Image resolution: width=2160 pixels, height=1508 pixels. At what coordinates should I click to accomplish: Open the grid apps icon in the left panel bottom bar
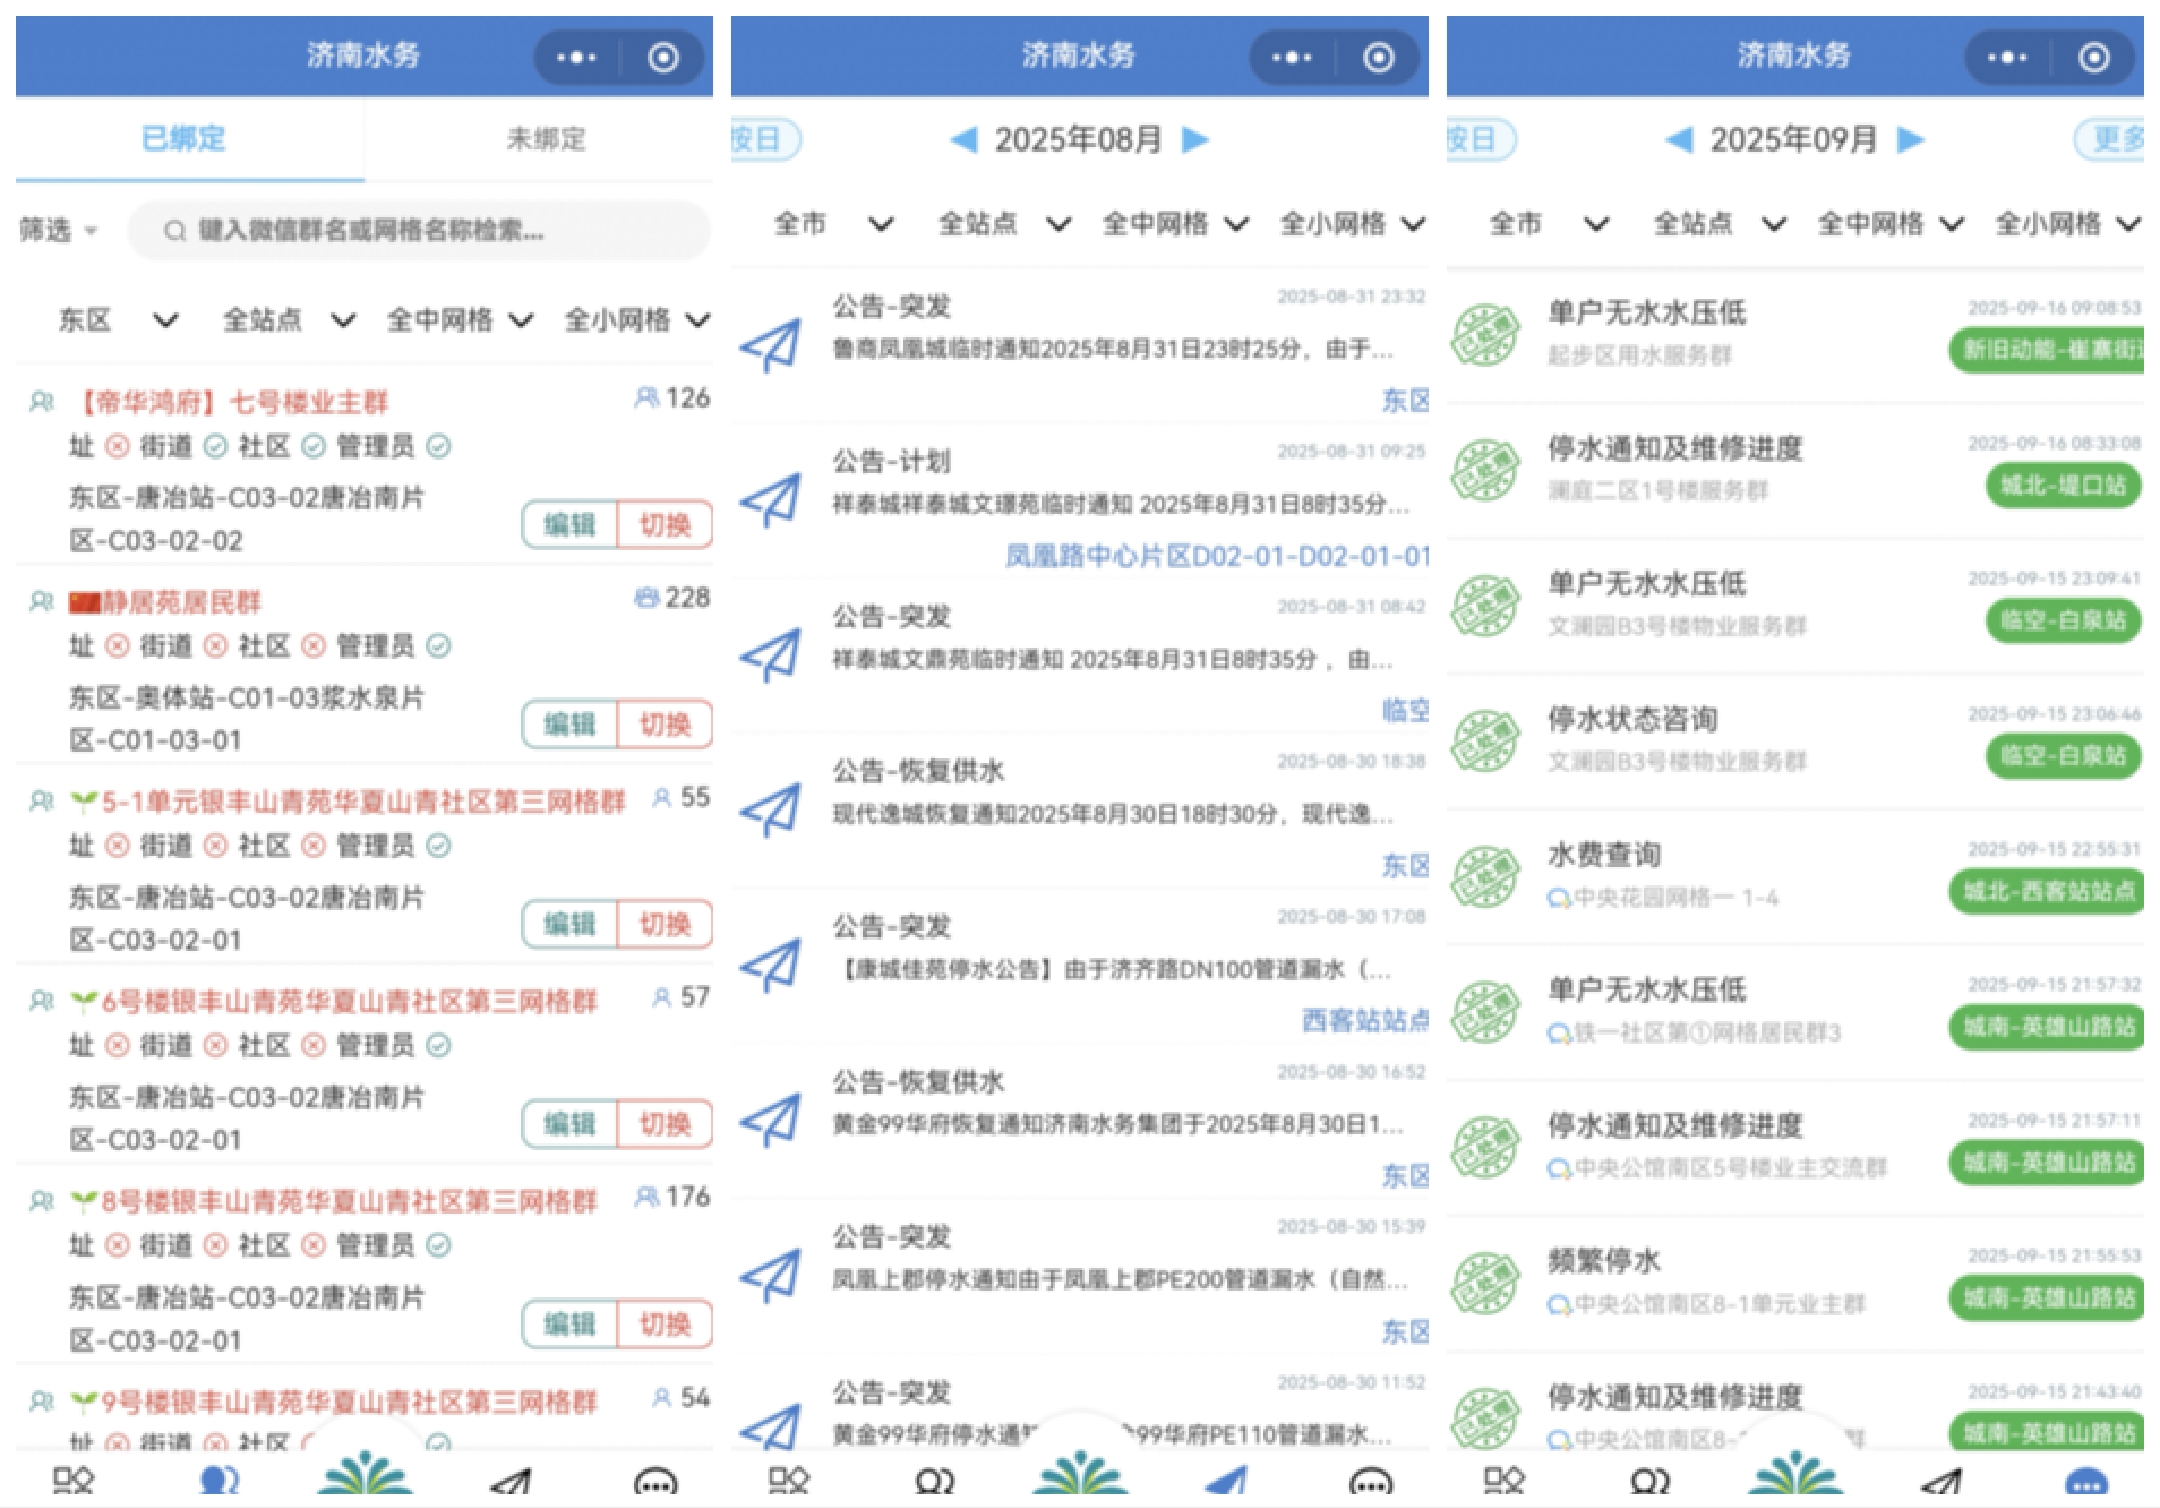coord(73,1481)
